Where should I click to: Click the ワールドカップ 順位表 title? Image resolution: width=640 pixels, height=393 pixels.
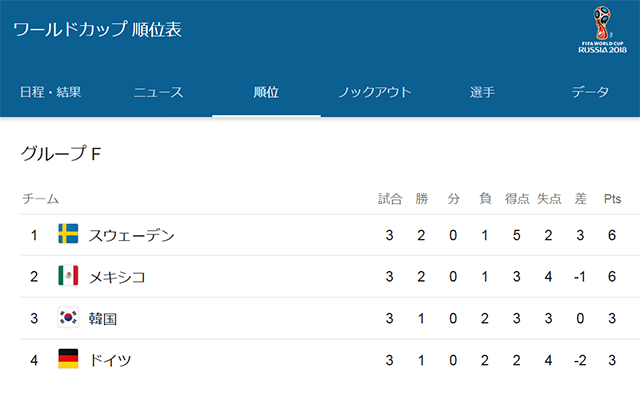(x=98, y=29)
